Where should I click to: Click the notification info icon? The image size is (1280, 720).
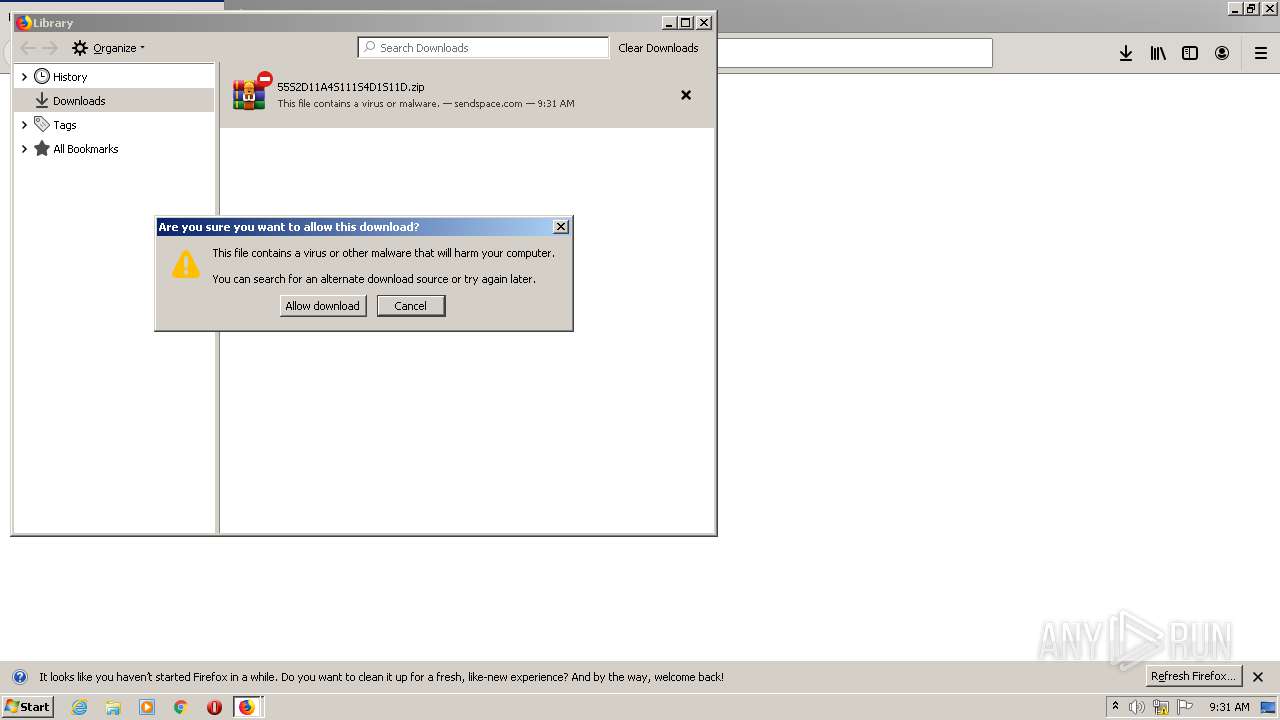pyautogui.click(x=20, y=677)
